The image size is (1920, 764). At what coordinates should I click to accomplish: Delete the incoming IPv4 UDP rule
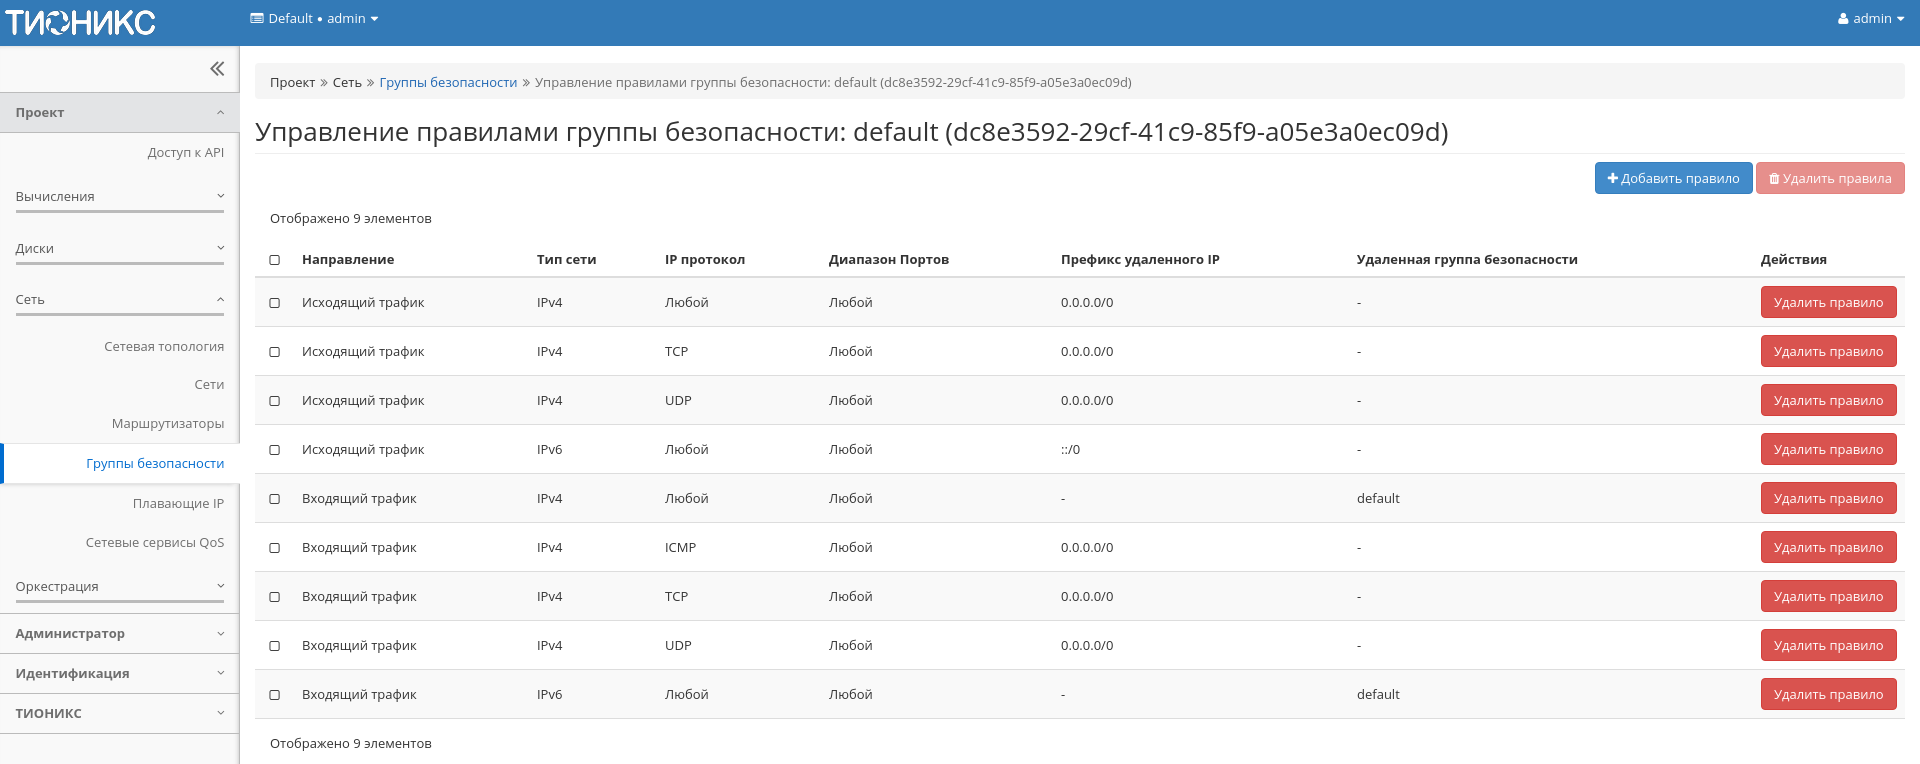[x=1828, y=646]
